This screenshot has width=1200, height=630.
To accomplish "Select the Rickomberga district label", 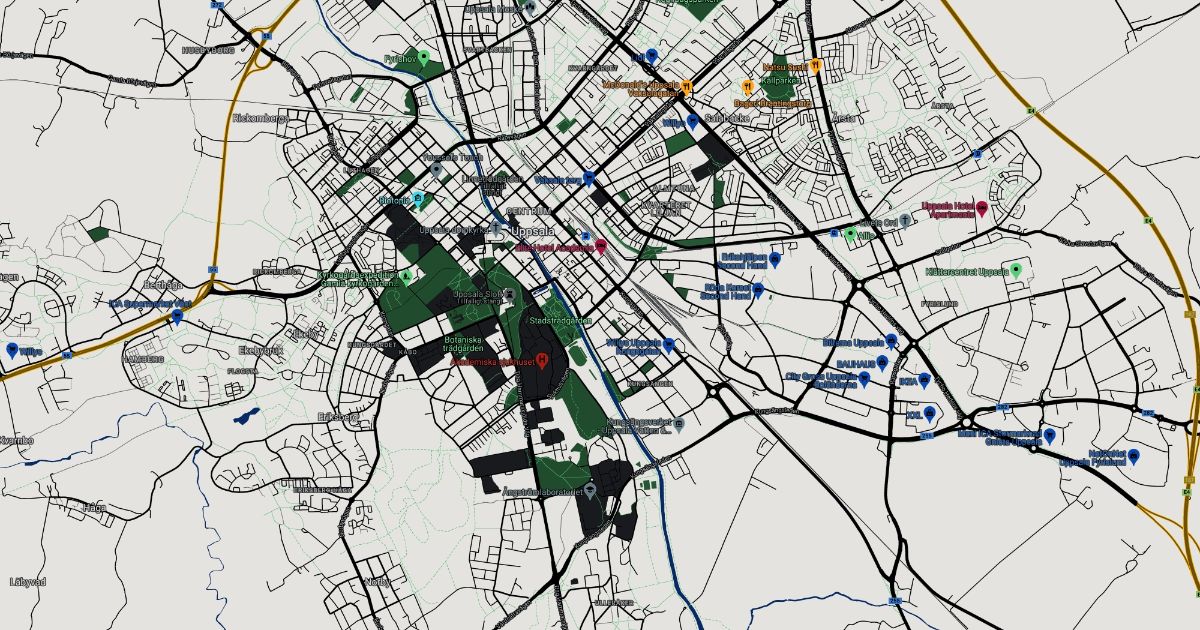I will click(x=260, y=117).
